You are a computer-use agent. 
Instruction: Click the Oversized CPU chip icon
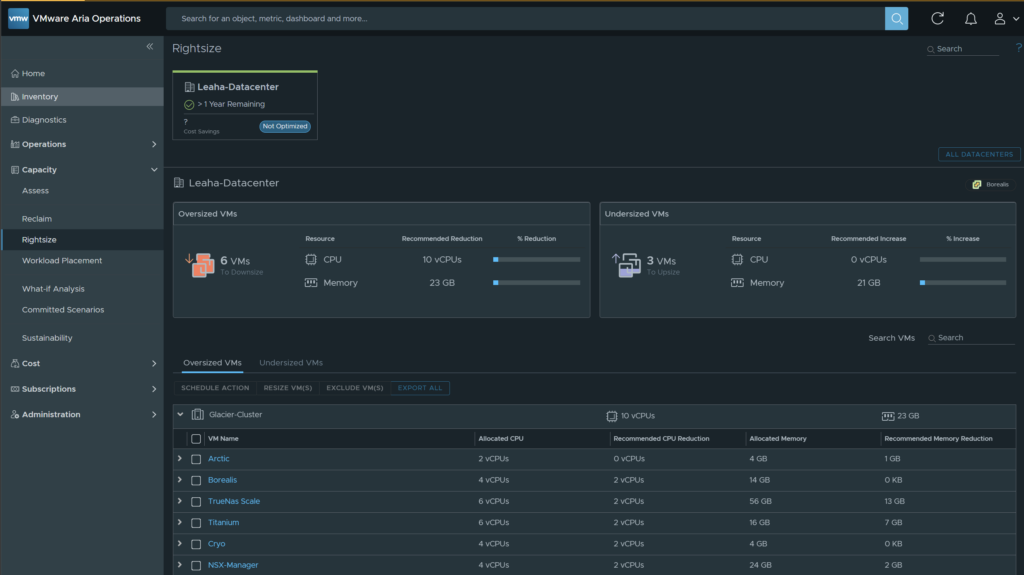(311, 259)
